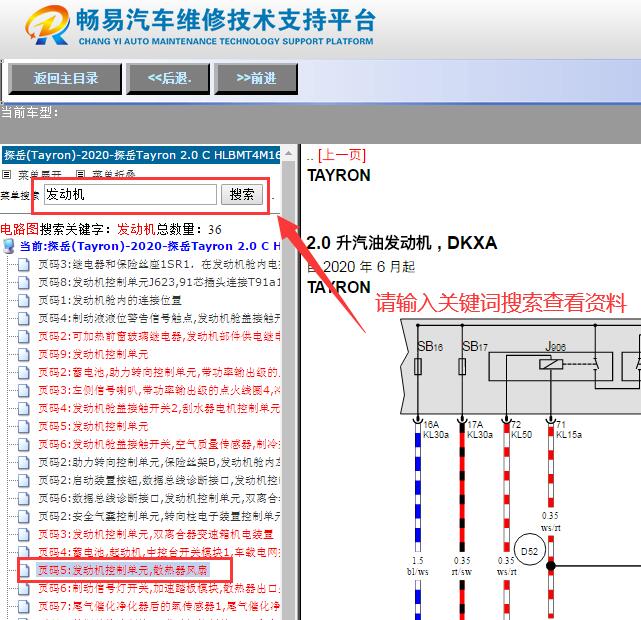The height and width of the screenshot is (620, 641).
Task: Focus the menu search field containing 发动机
Action: pos(130,195)
